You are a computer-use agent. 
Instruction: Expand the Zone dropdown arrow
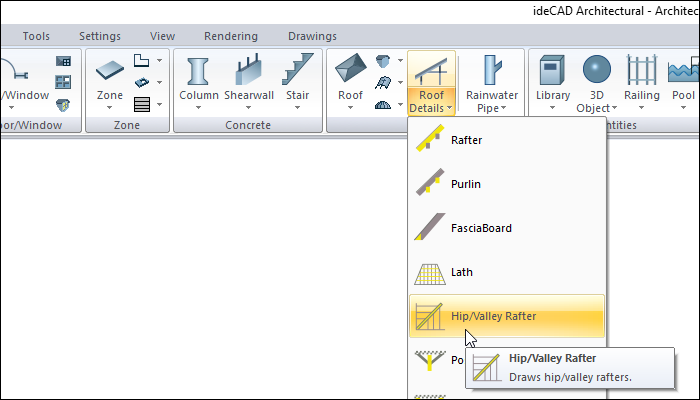click(x=111, y=109)
